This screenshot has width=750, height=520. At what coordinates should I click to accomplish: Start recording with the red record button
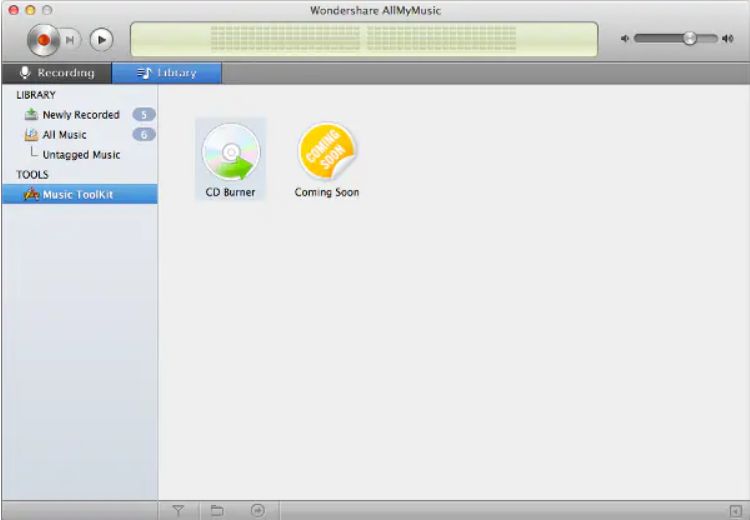click(x=43, y=40)
